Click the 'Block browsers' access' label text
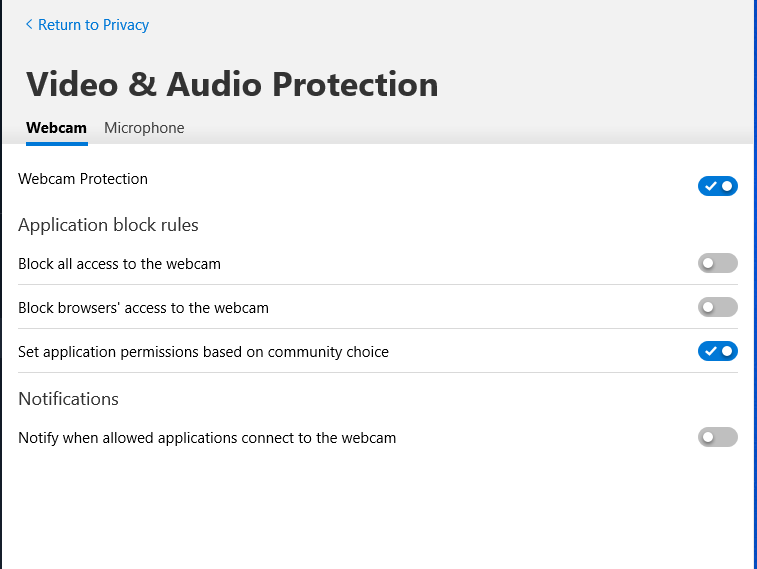The width and height of the screenshot is (757, 569). click(143, 308)
